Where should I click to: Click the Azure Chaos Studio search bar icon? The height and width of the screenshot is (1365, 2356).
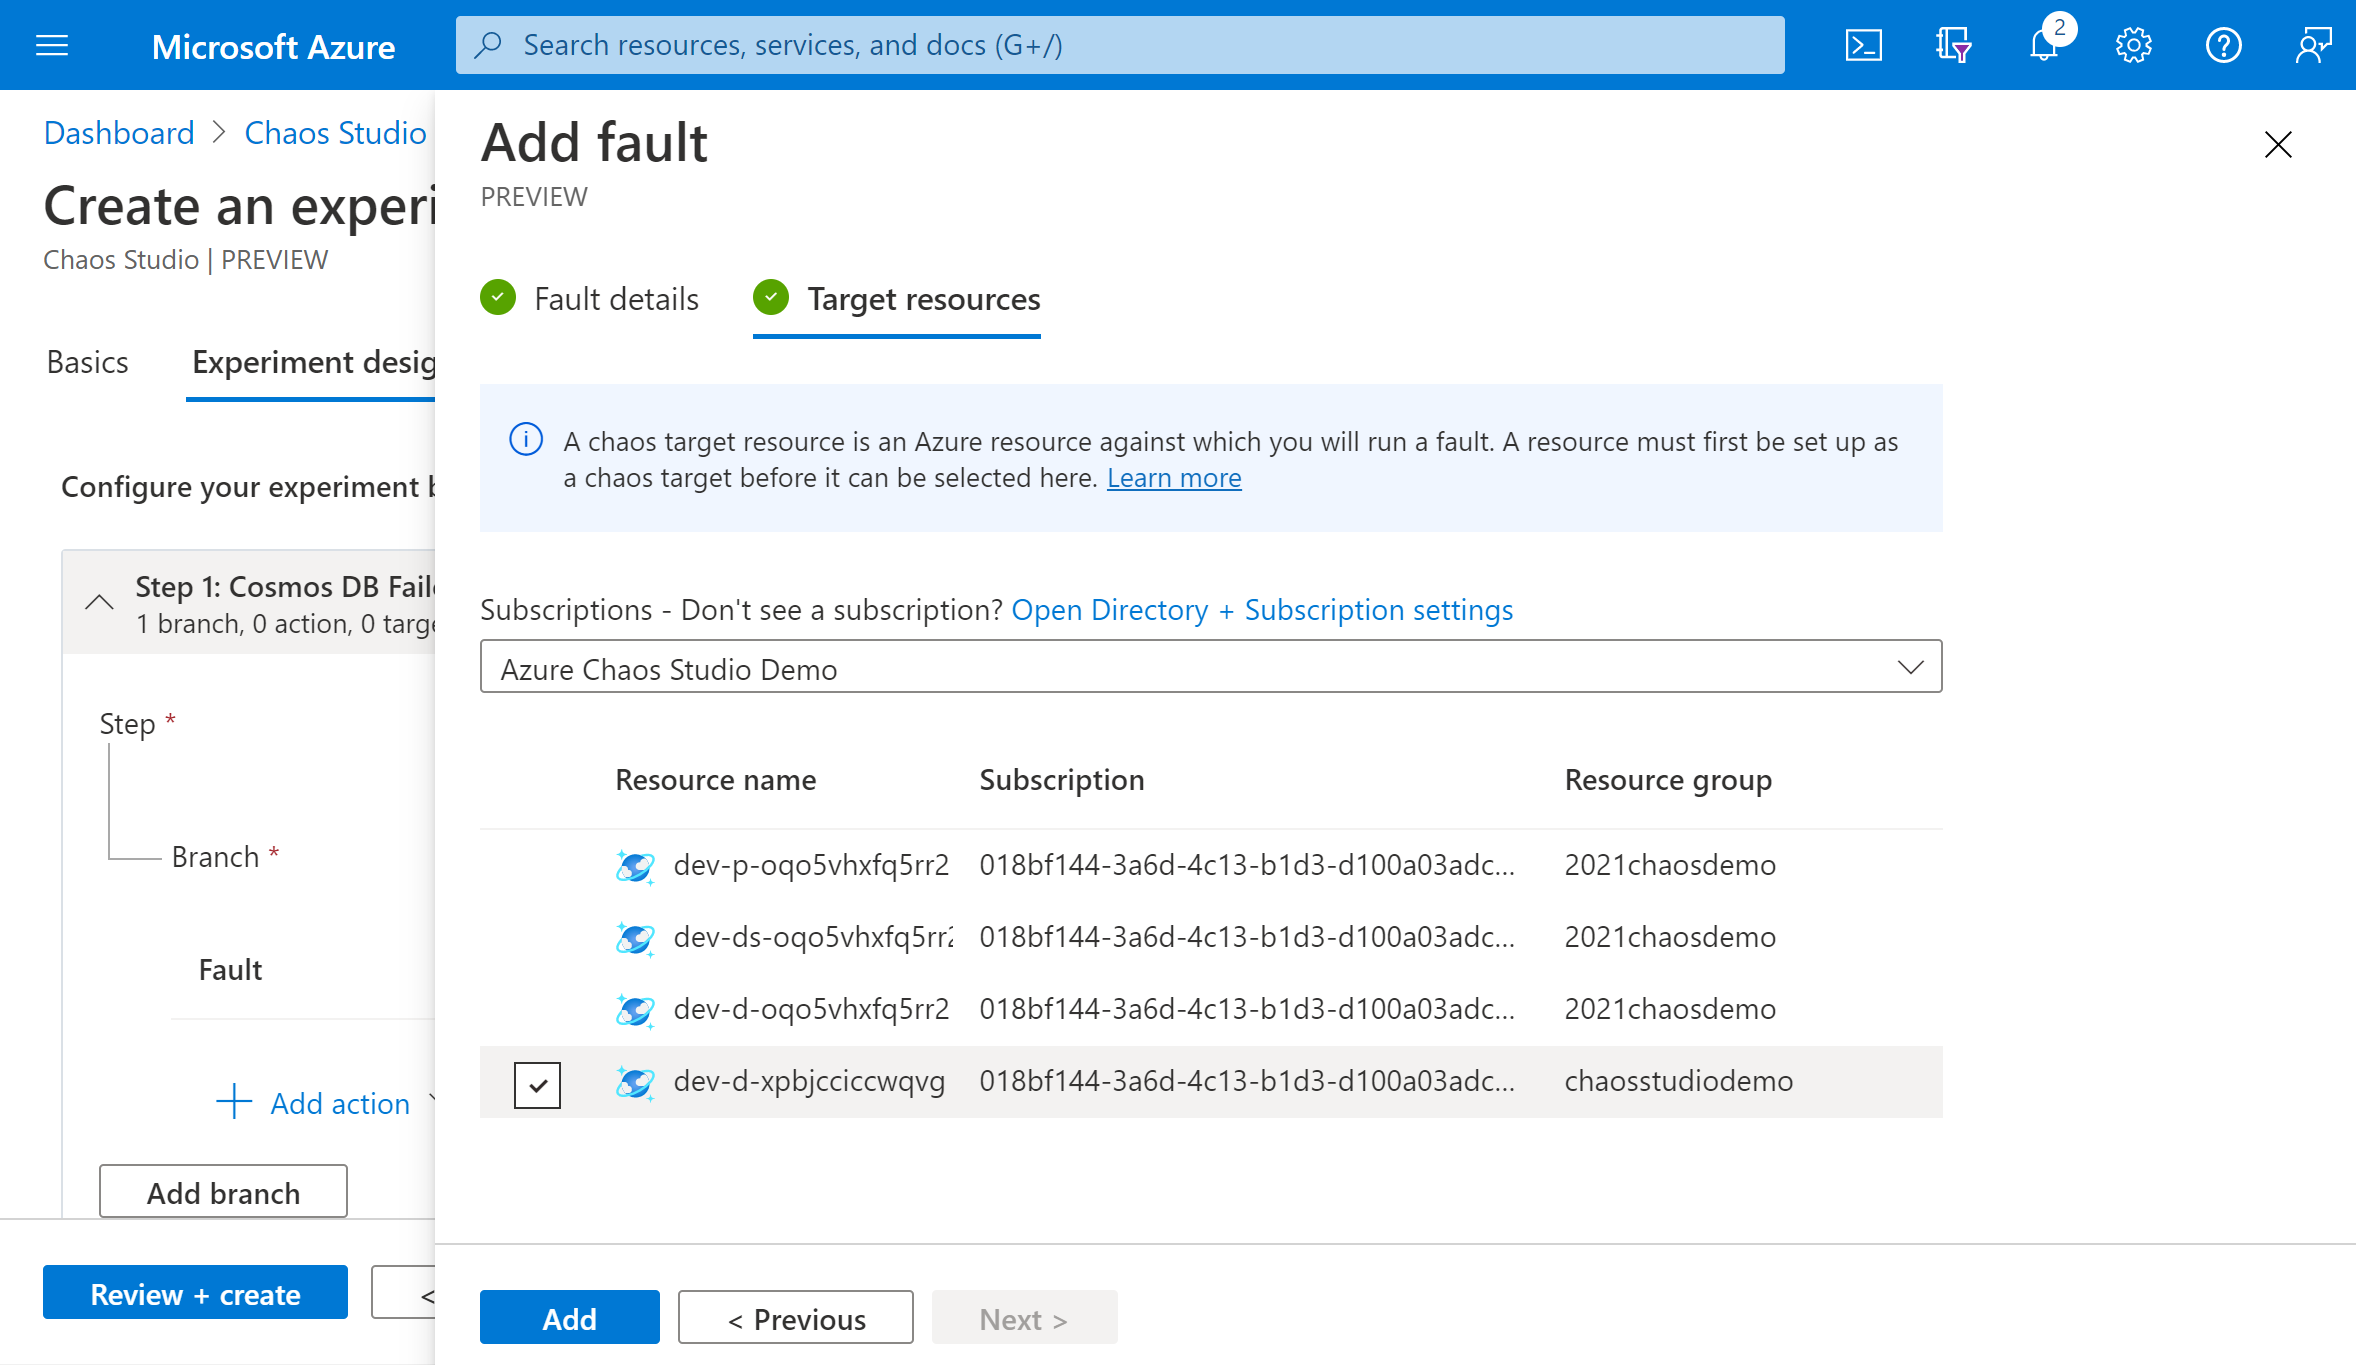(489, 44)
